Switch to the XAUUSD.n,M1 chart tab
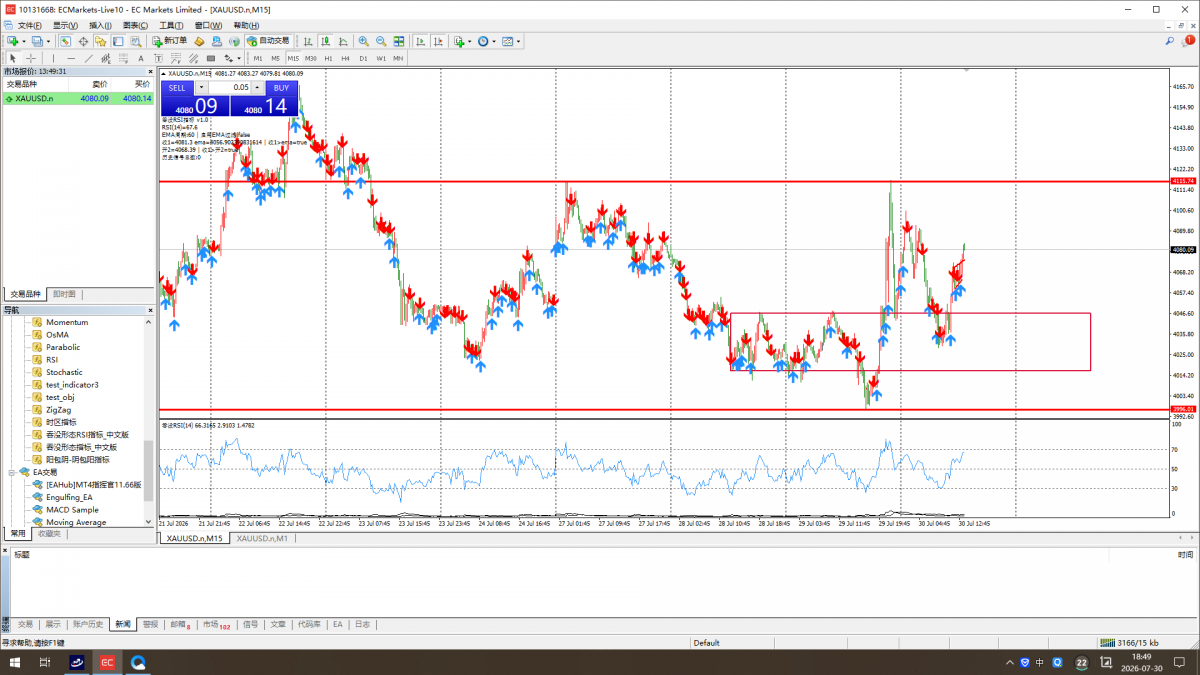 tap(262, 538)
